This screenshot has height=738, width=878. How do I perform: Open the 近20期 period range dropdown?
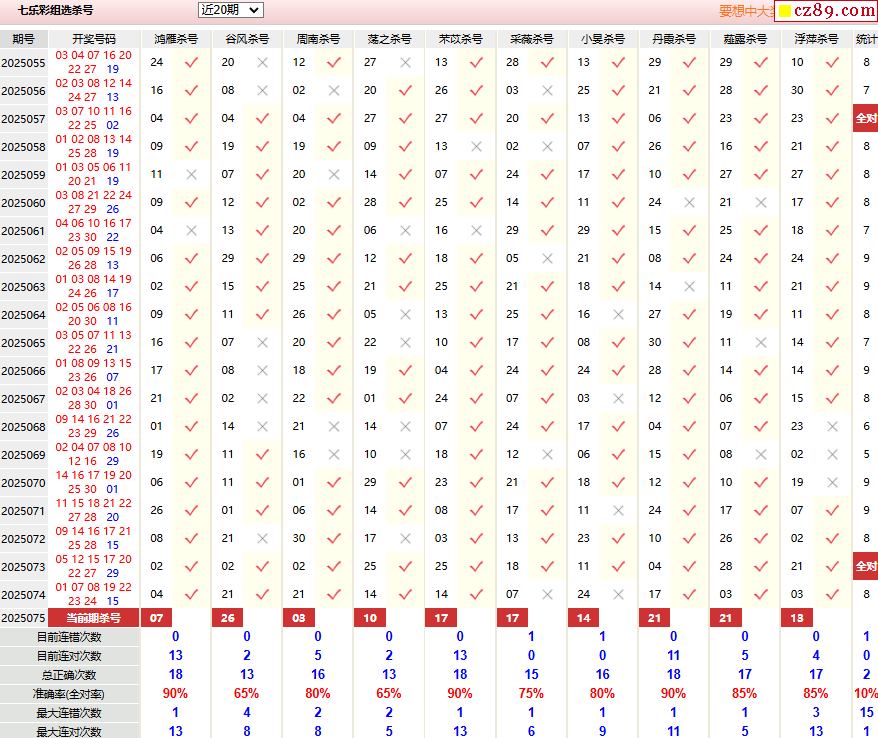click(230, 10)
